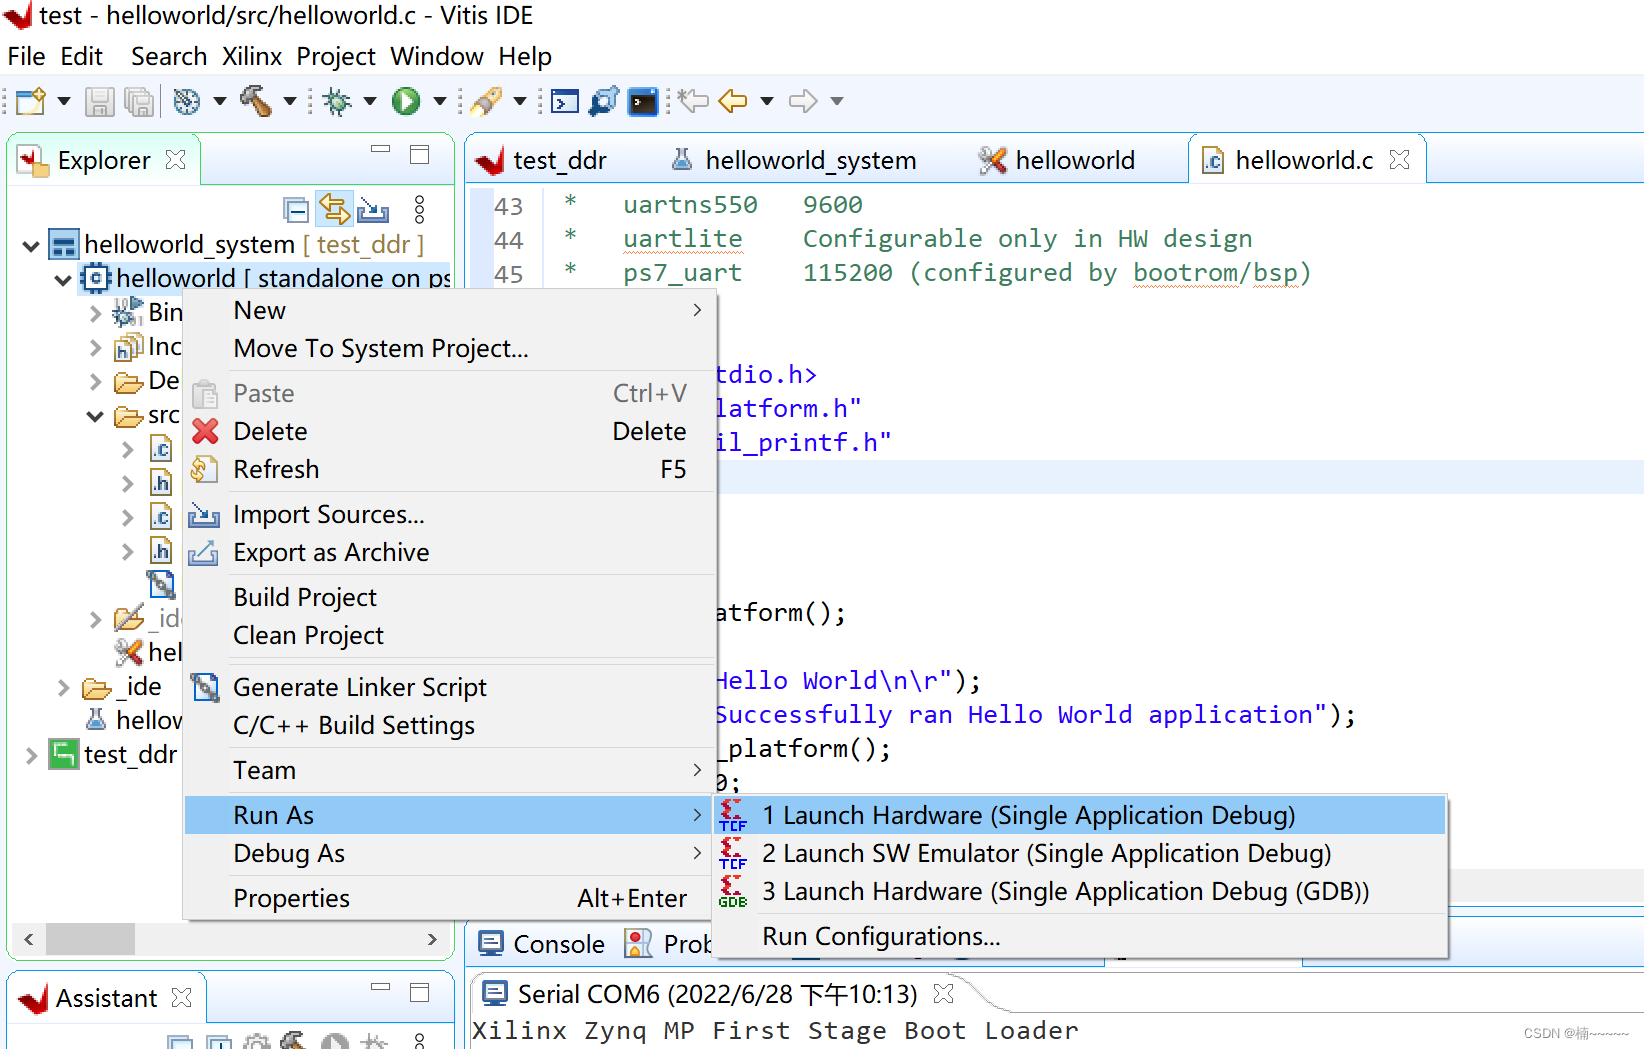Open dropdown arrow next to Run button
The height and width of the screenshot is (1049, 1644).
pos(439,101)
